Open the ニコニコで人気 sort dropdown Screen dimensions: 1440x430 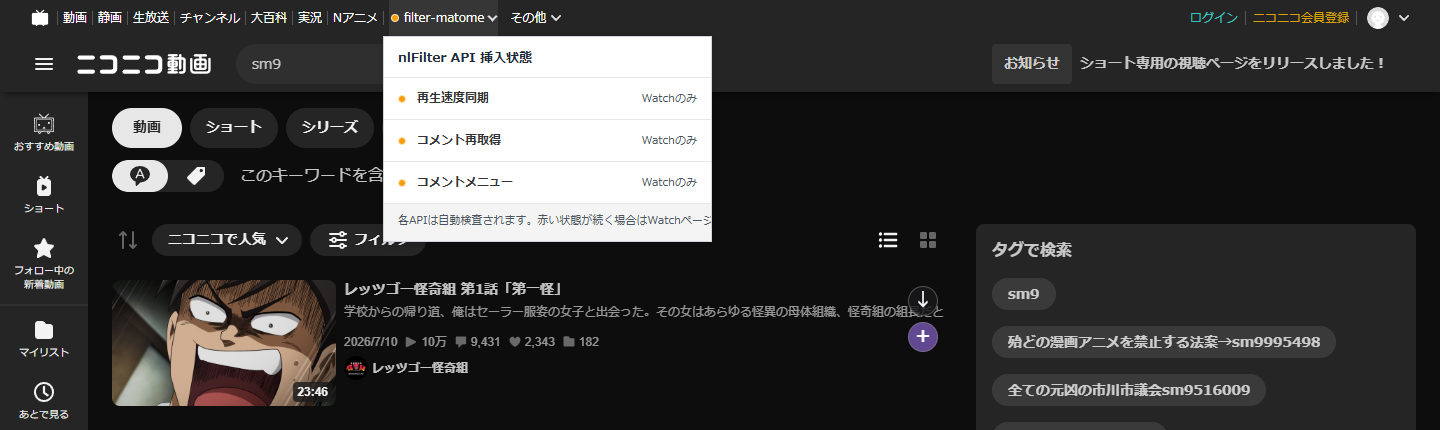coord(227,240)
